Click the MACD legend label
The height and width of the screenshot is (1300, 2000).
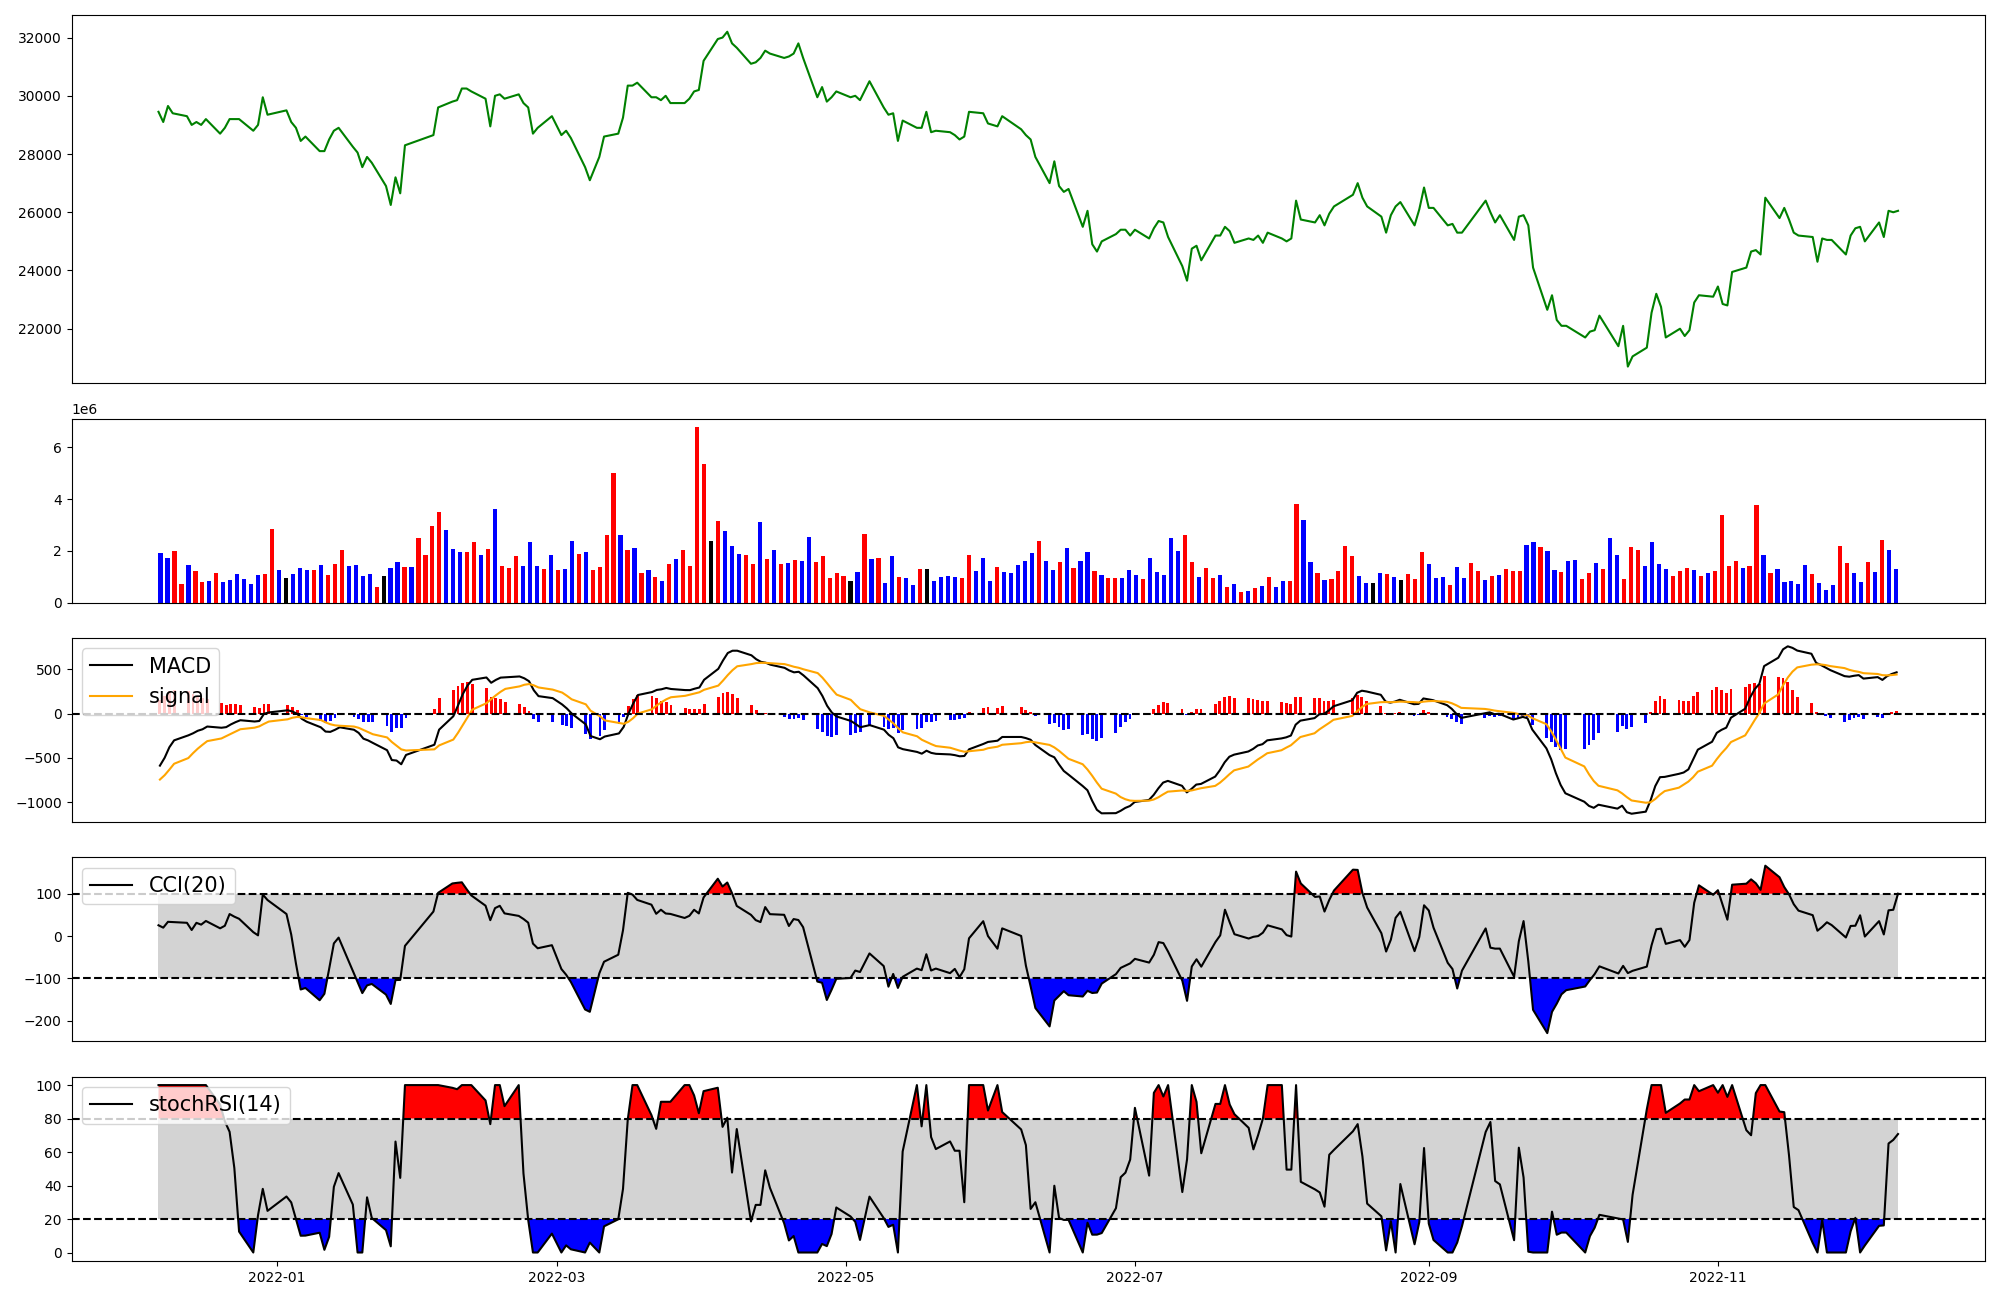pyautogui.click(x=179, y=666)
